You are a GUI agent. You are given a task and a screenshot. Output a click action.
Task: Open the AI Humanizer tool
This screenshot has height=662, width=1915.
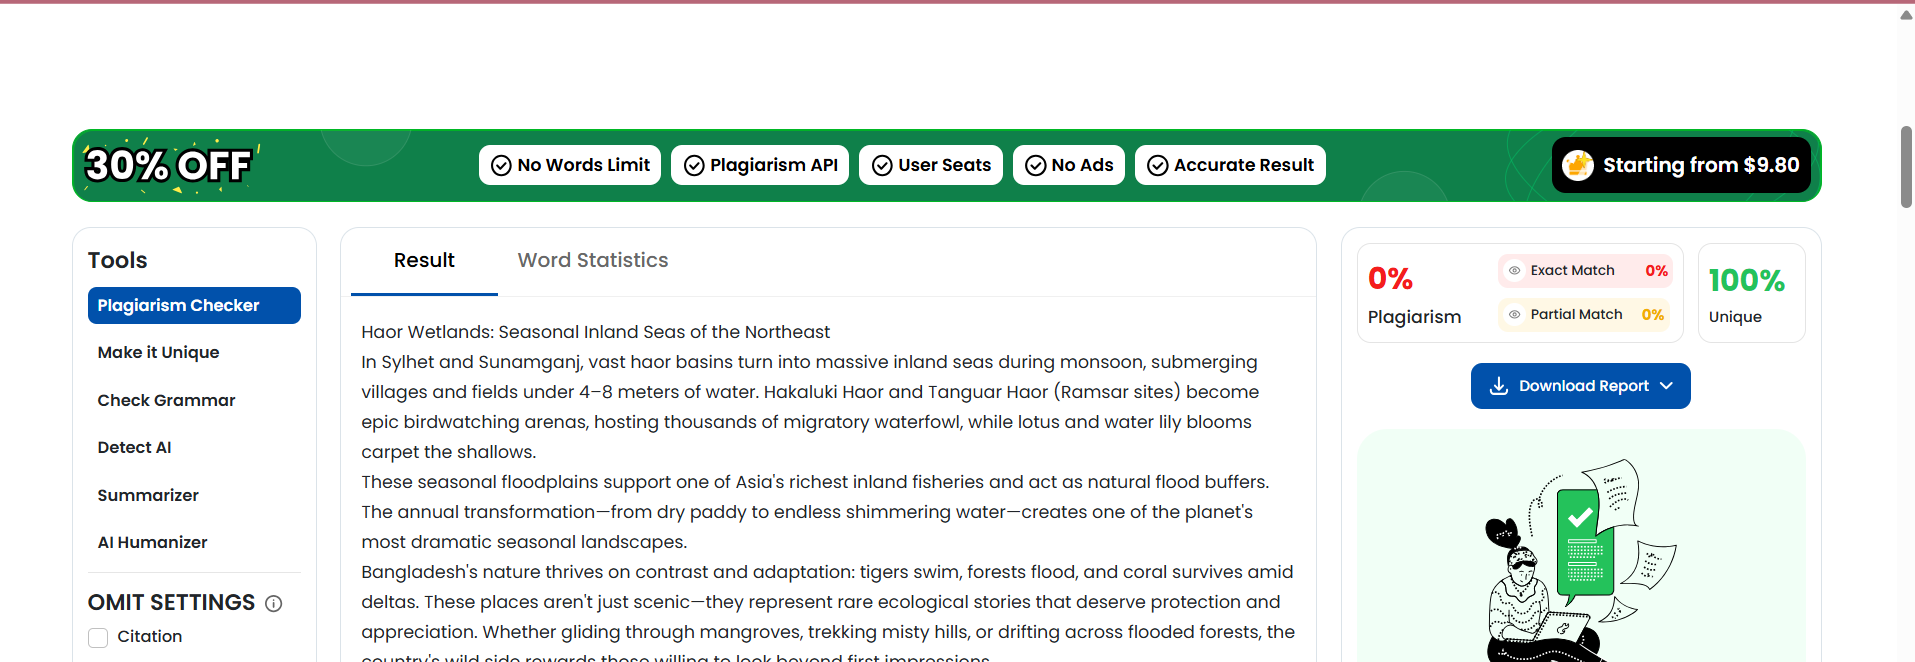[152, 543]
